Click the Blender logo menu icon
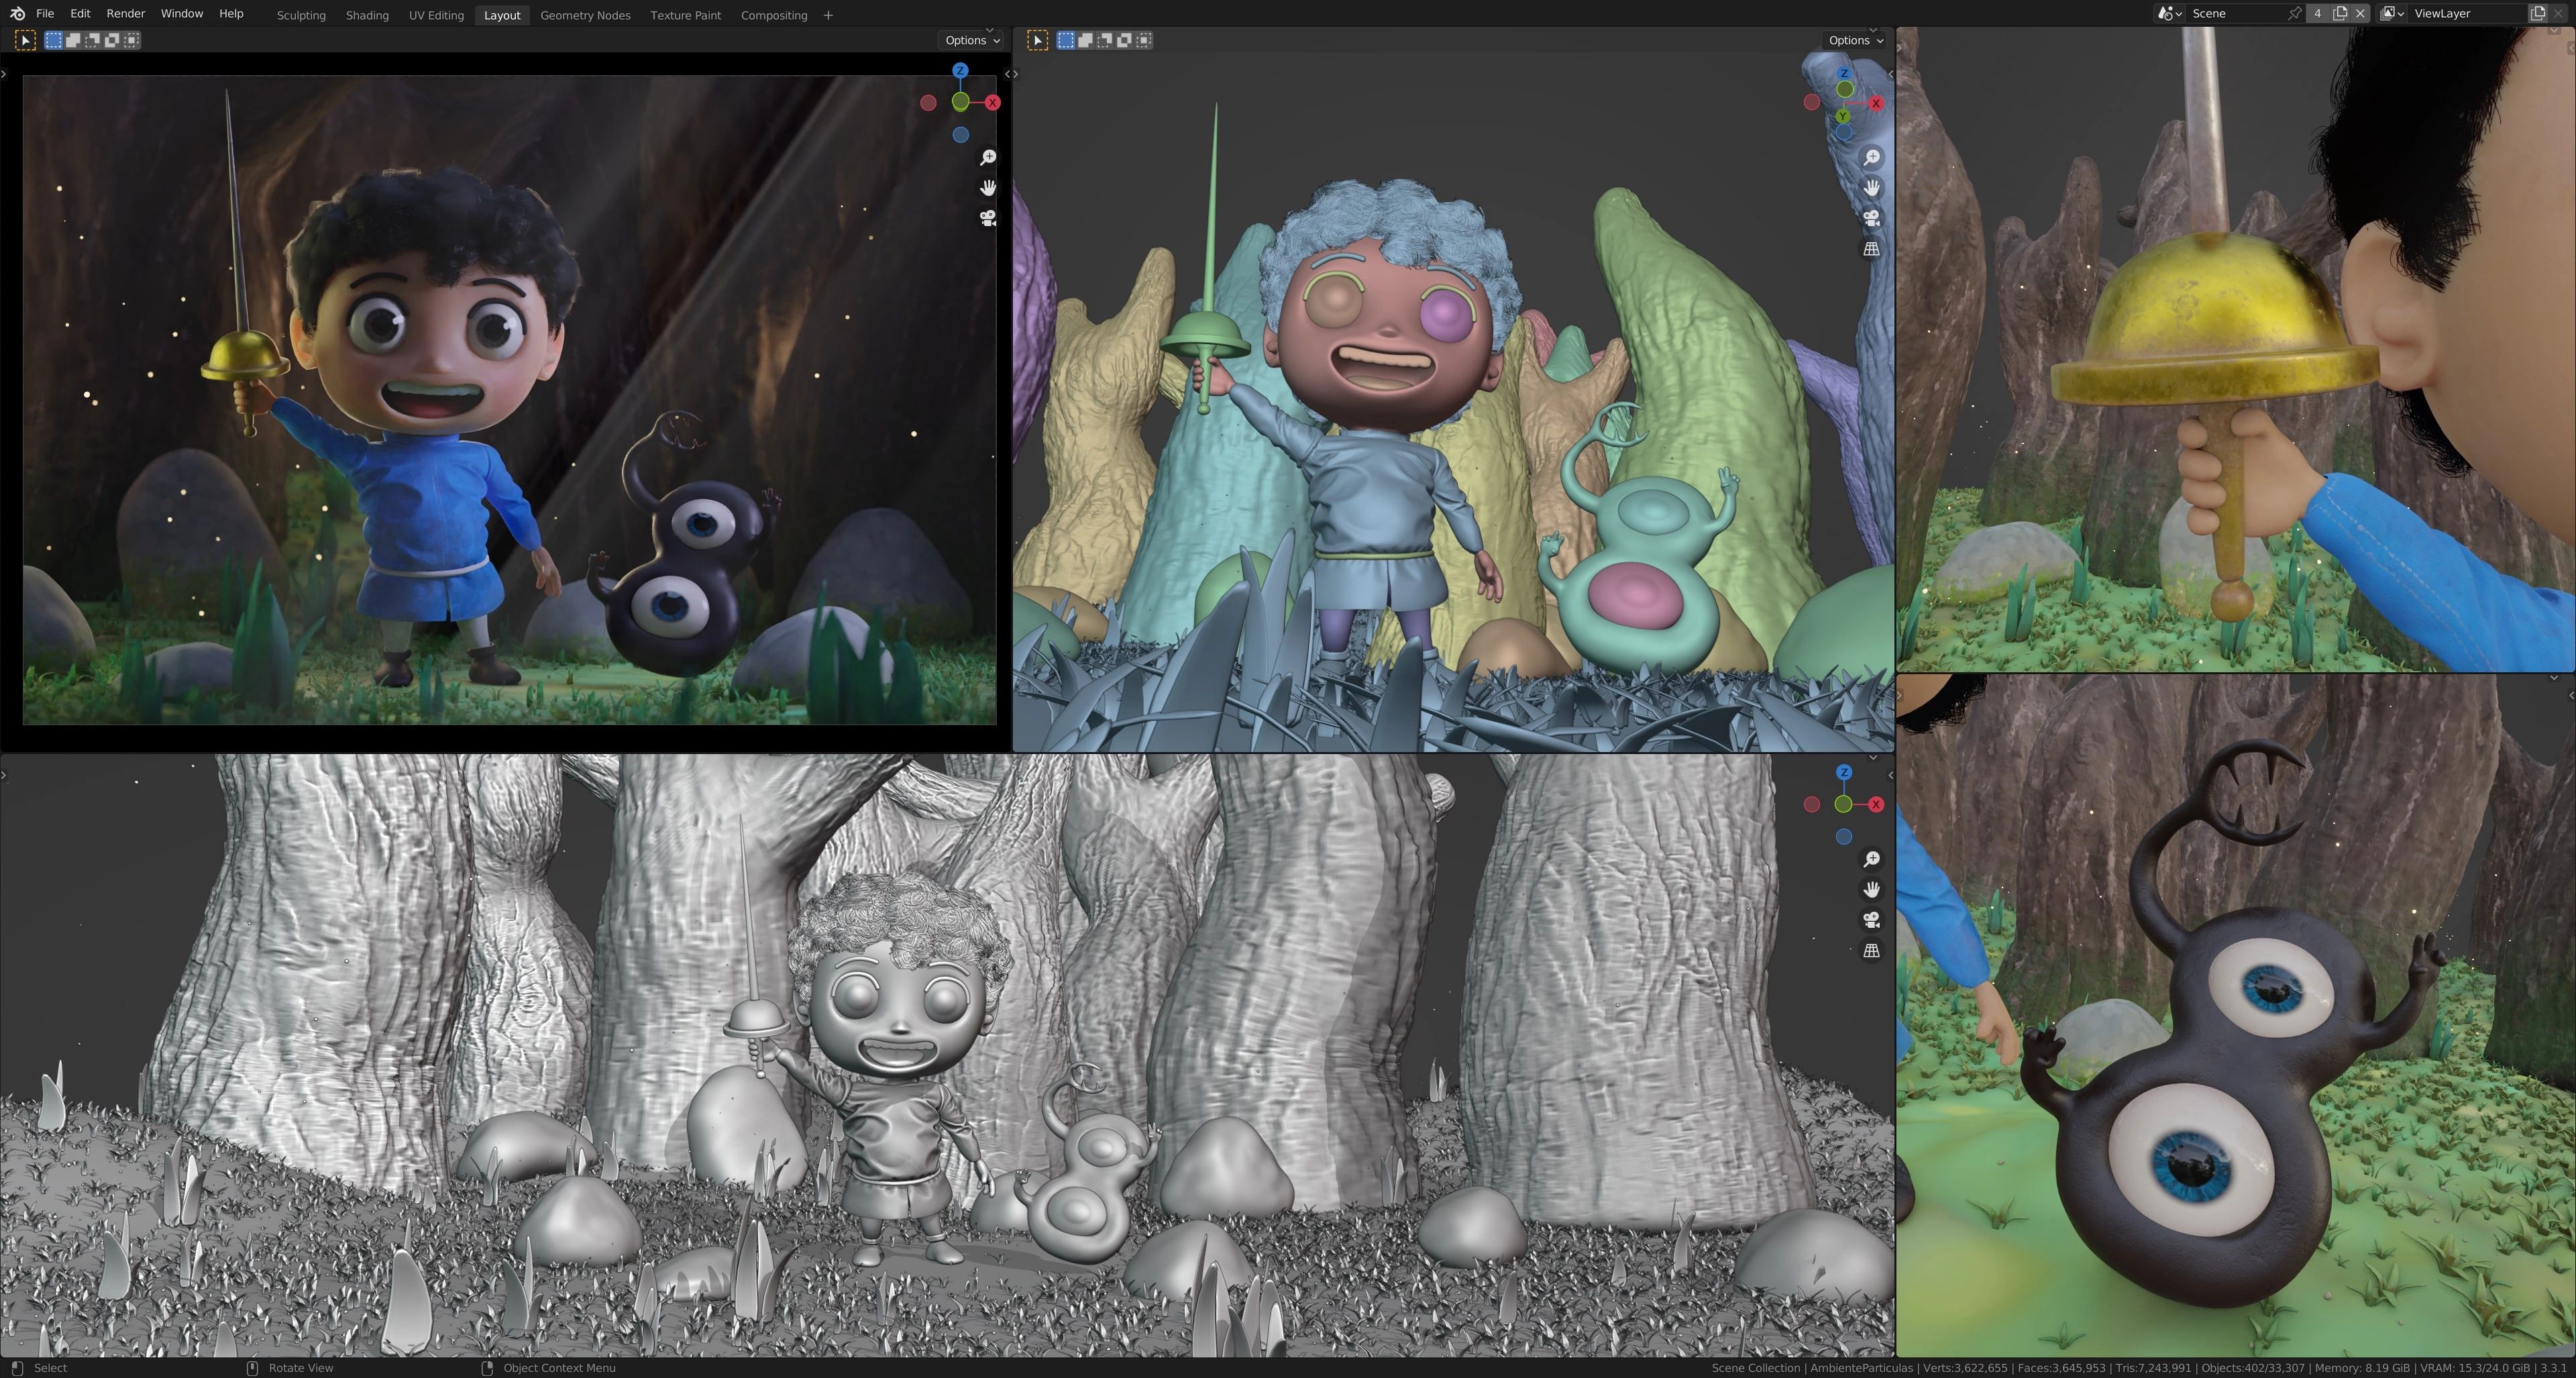This screenshot has width=2576, height=1378. click(x=17, y=14)
